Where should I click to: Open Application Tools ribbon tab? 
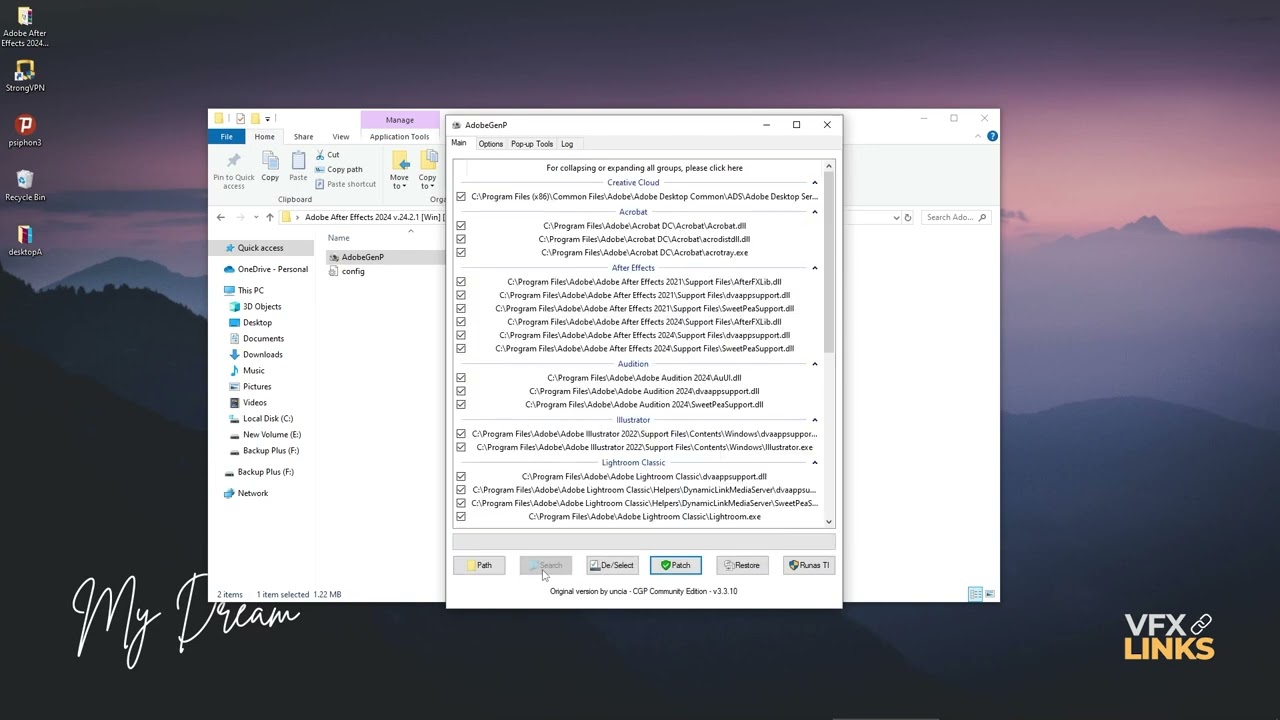(x=399, y=137)
